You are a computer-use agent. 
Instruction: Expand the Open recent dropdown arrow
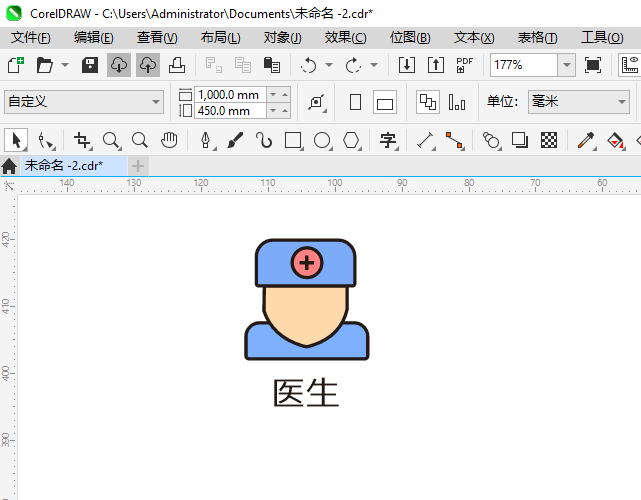(65, 65)
